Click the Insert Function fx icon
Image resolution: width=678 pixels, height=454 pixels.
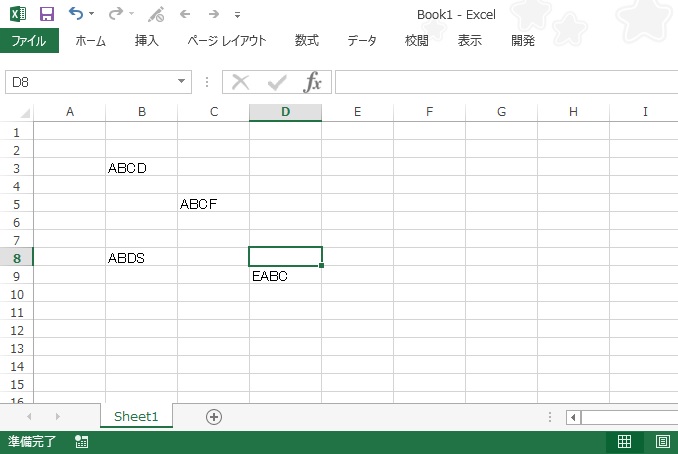coord(313,82)
